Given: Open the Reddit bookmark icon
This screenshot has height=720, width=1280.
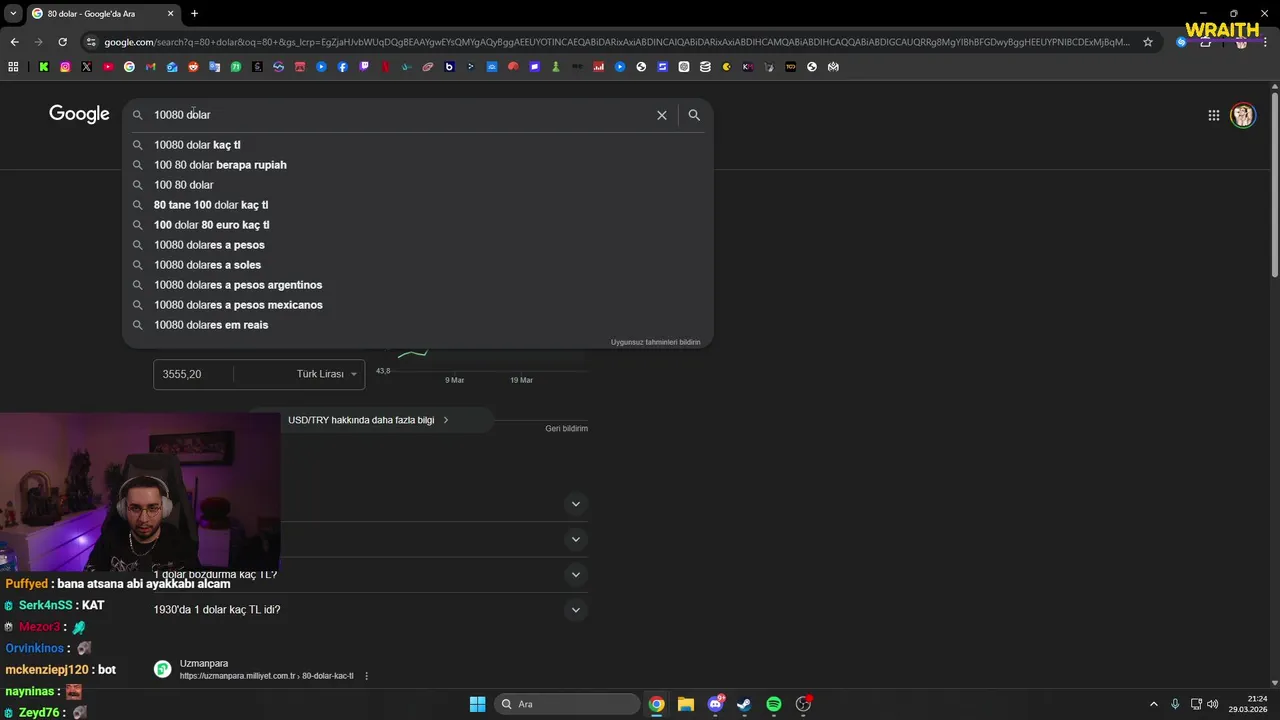Looking at the screenshot, I should 193,67.
